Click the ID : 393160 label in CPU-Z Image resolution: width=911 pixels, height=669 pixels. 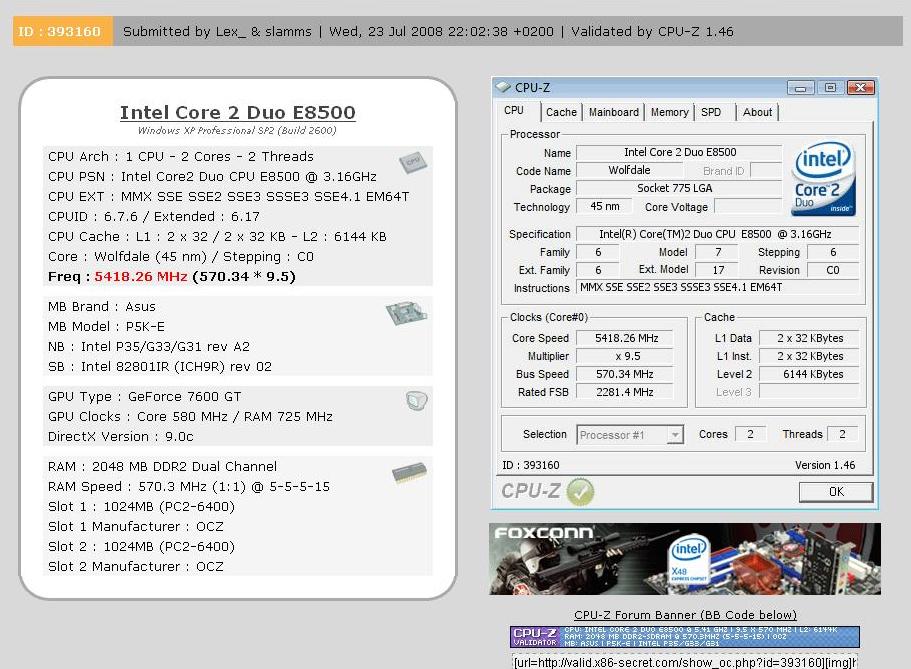click(x=530, y=465)
